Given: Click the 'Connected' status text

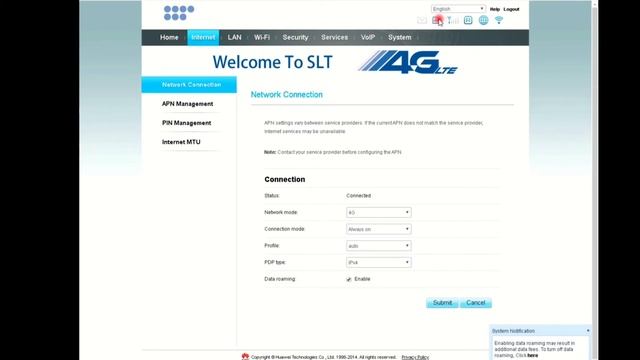Looking at the screenshot, I should (x=358, y=196).
